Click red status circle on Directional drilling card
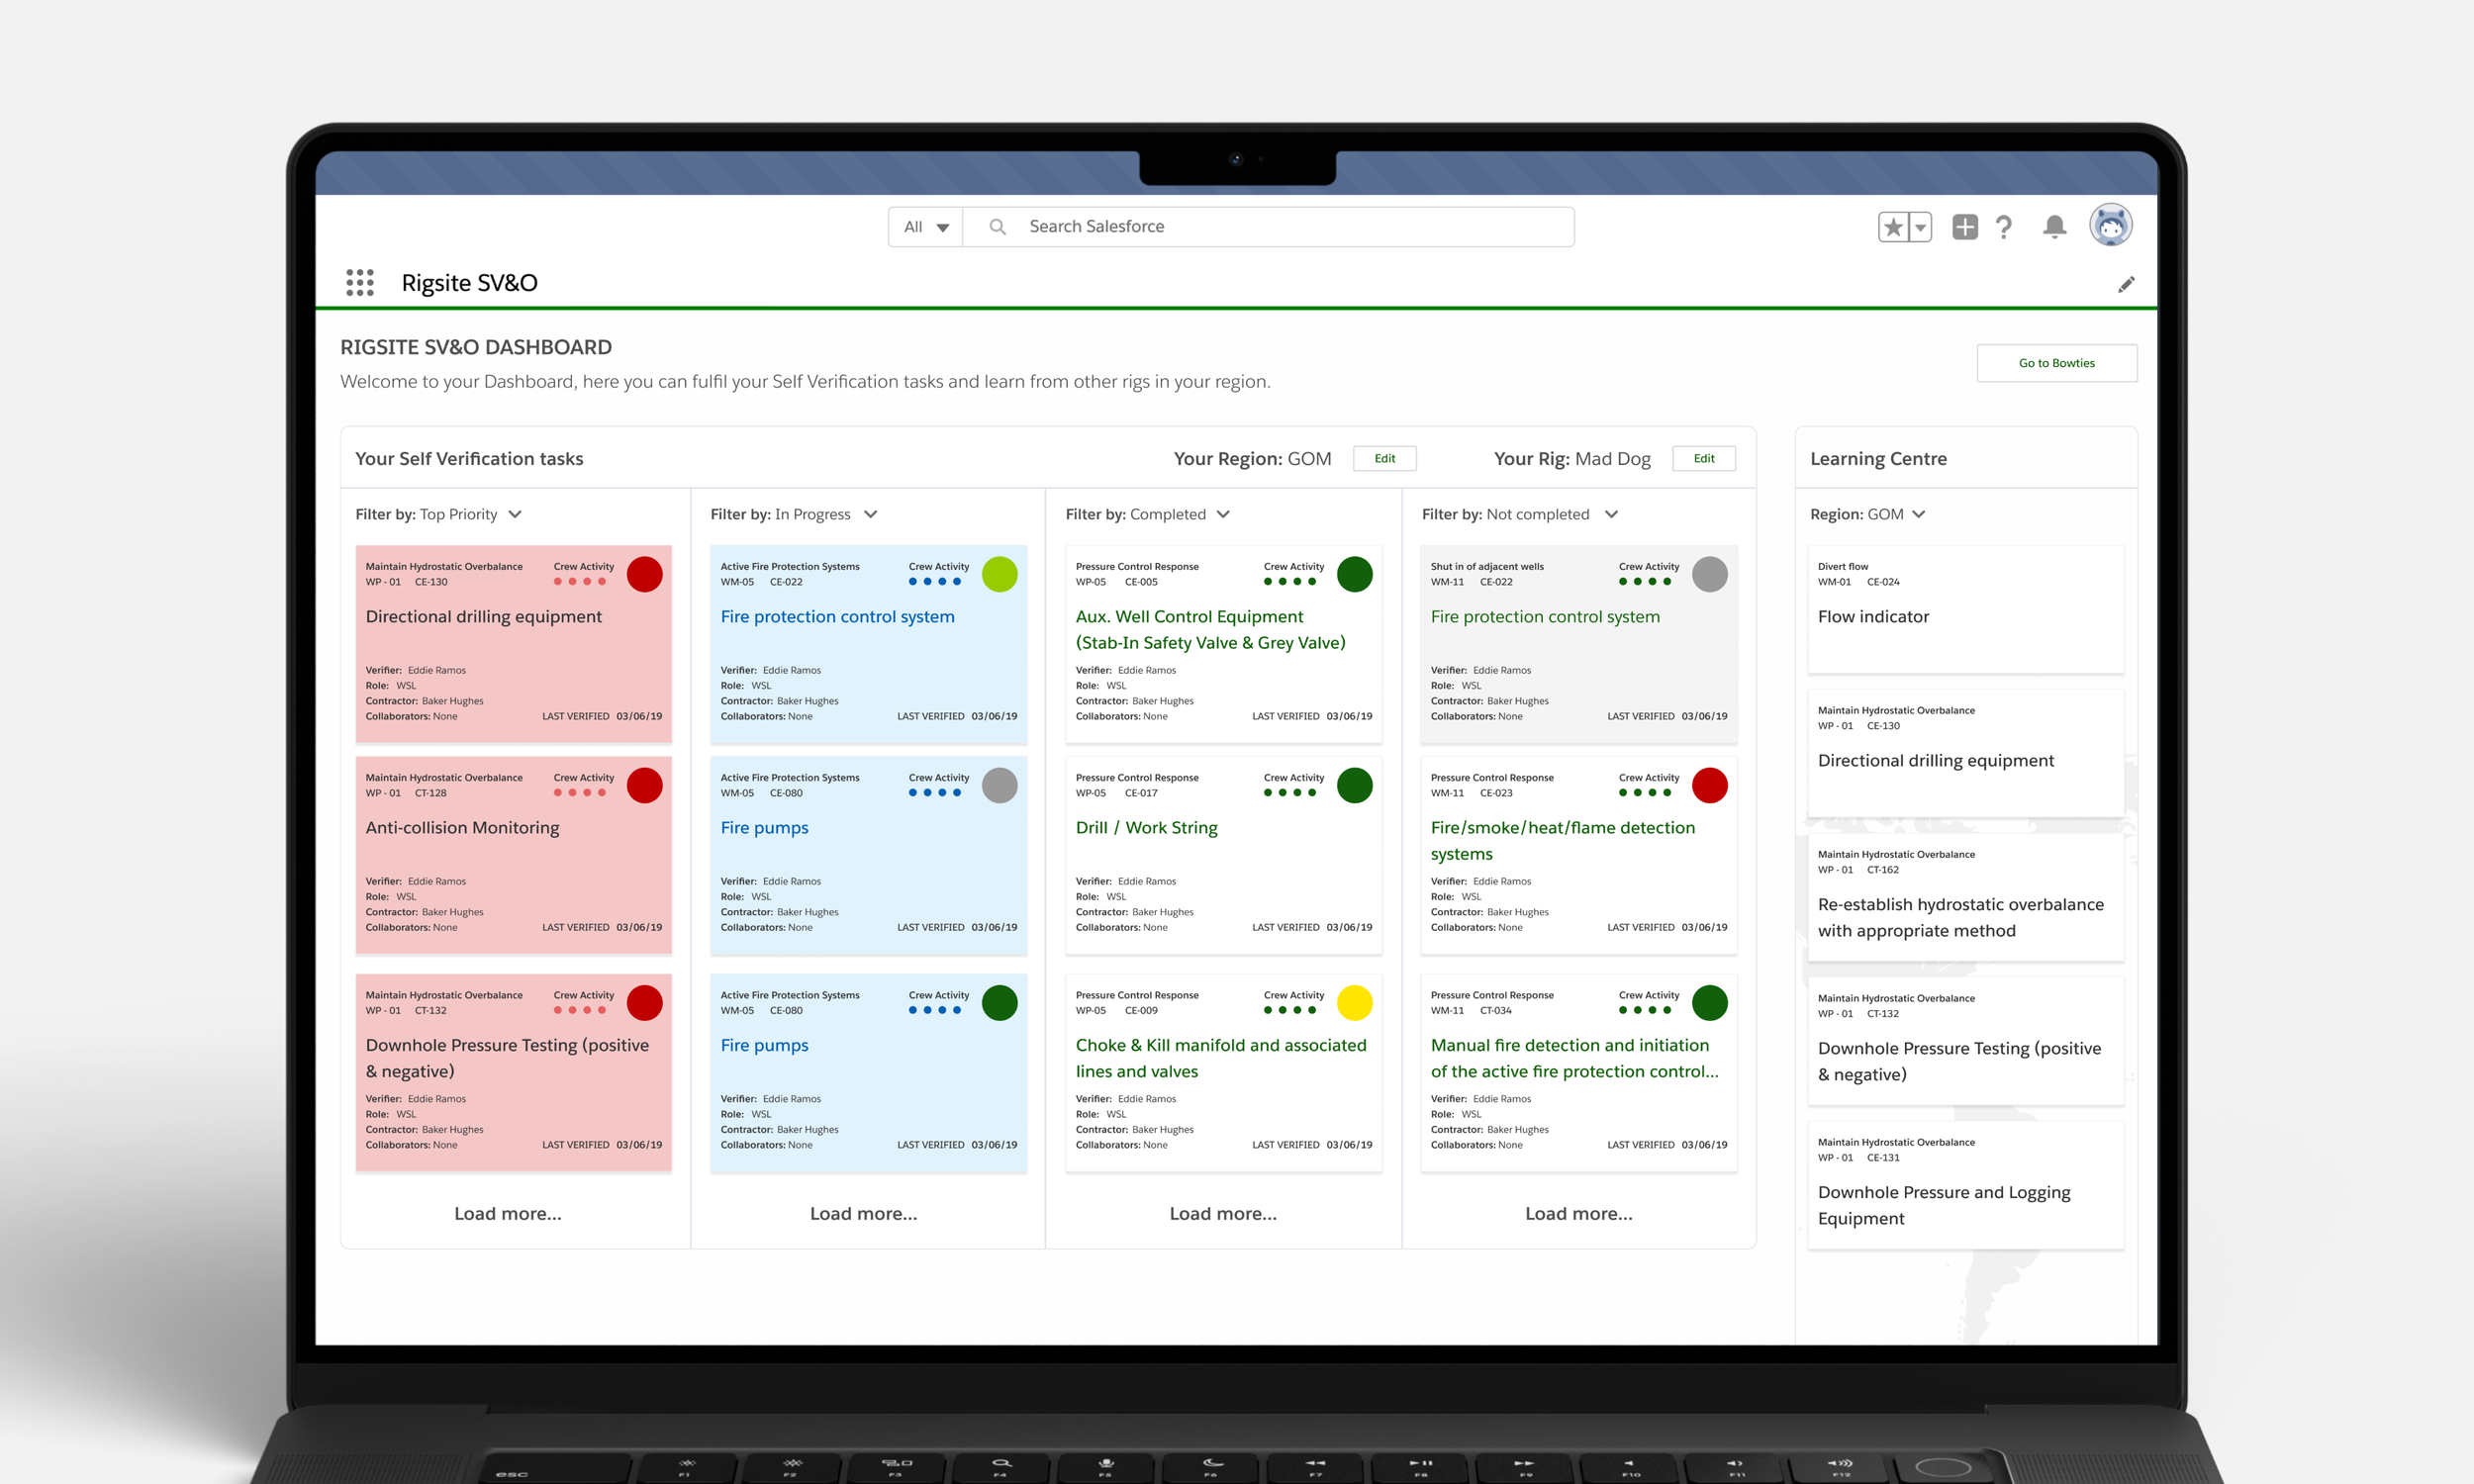Image resolution: width=2474 pixels, height=1484 pixels. point(644,574)
